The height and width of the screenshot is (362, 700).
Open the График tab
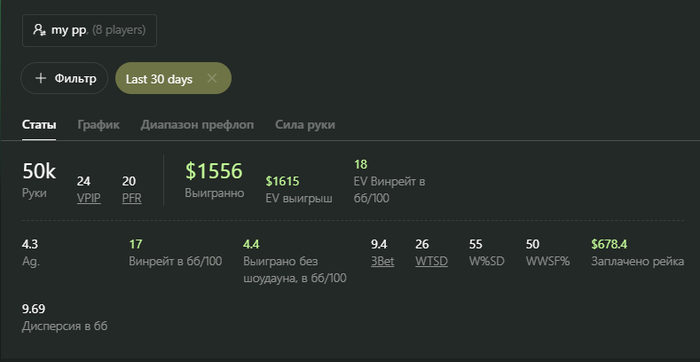click(x=98, y=125)
